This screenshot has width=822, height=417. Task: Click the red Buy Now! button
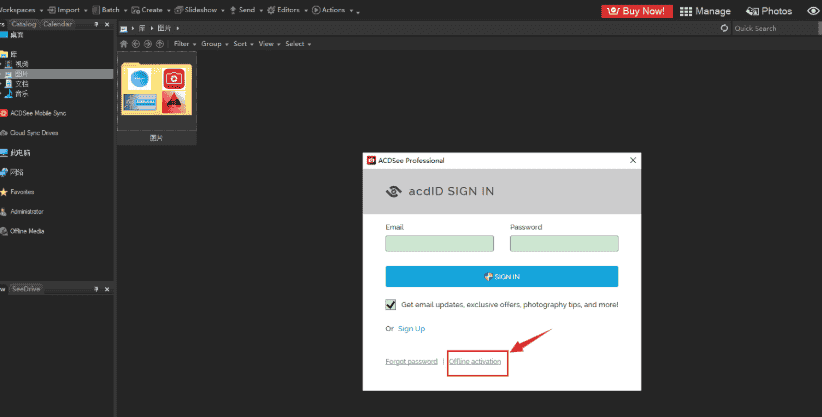coord(636,11)
